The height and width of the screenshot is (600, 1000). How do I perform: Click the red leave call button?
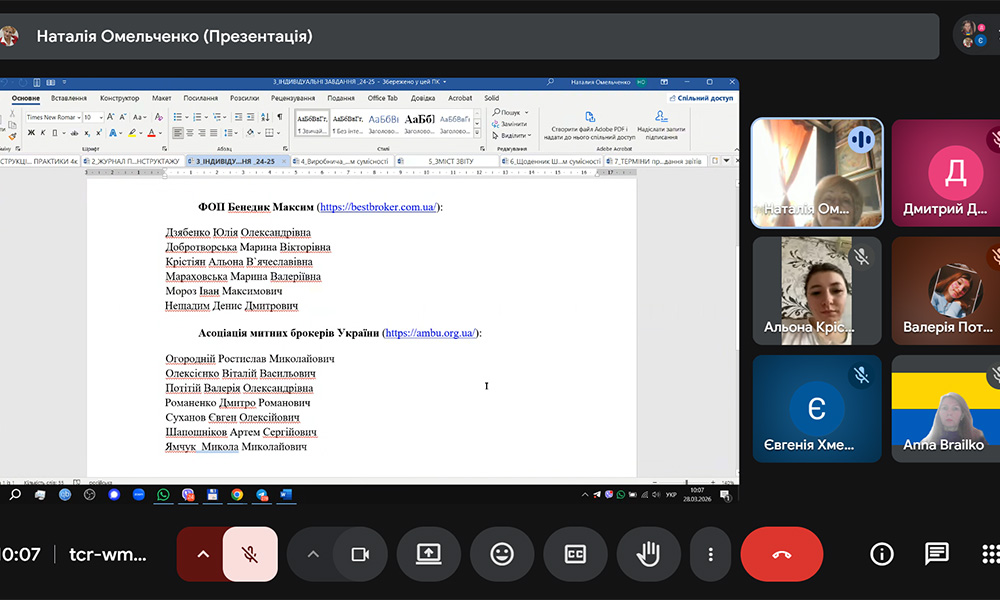[781, 554]
